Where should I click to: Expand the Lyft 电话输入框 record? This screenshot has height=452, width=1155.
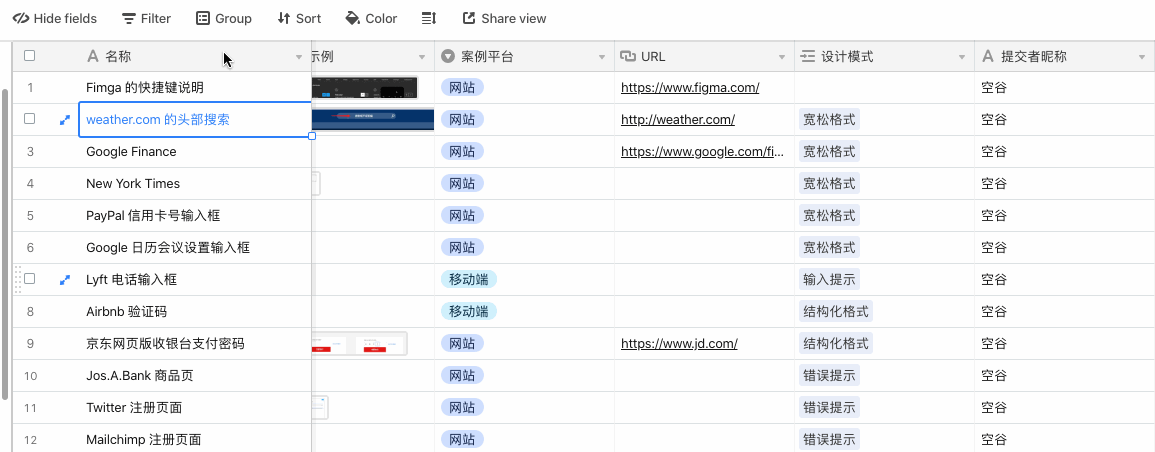(65, 280)
